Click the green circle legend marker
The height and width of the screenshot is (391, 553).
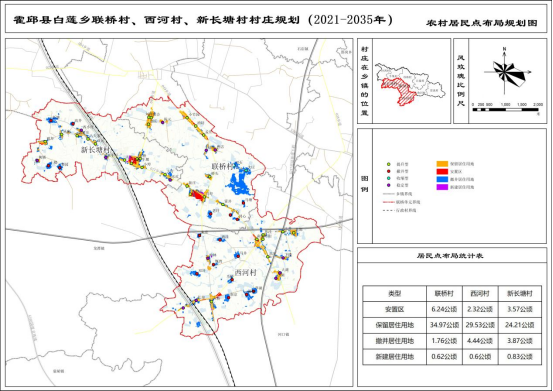[389, 164]
